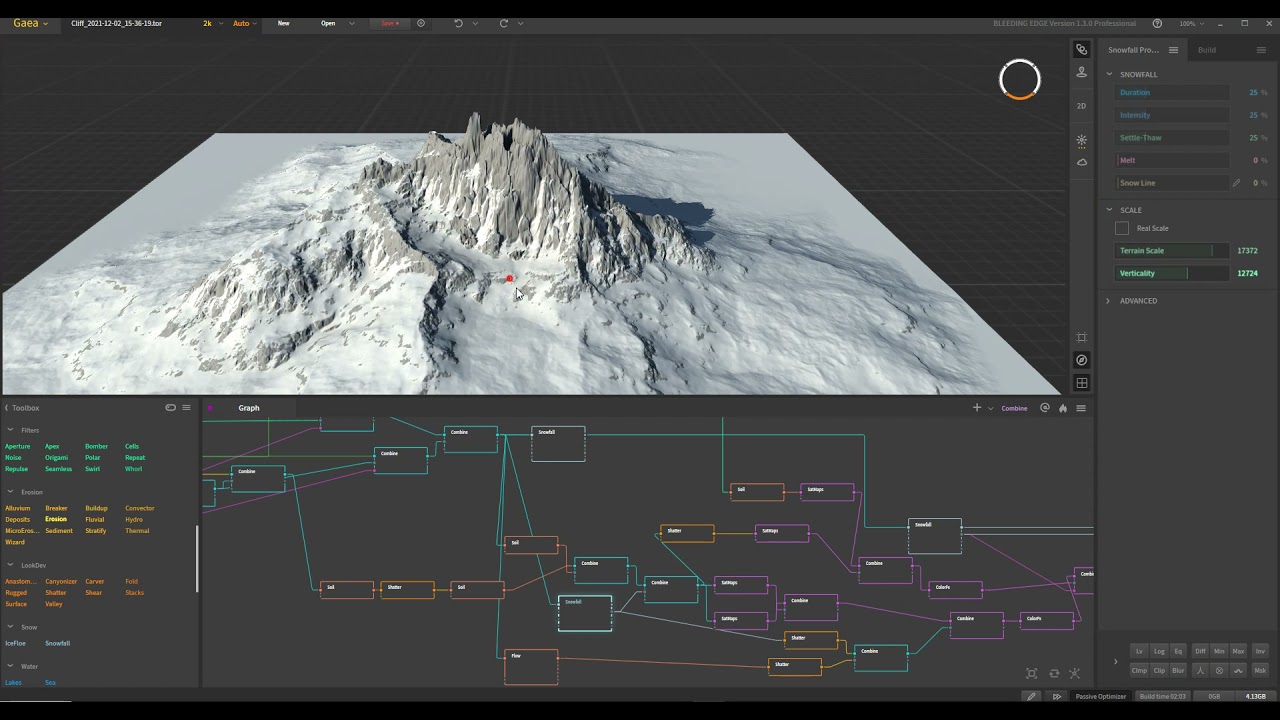
Task: Adjust the Terrain Scale slider
Action: [x=1172, y=251]
